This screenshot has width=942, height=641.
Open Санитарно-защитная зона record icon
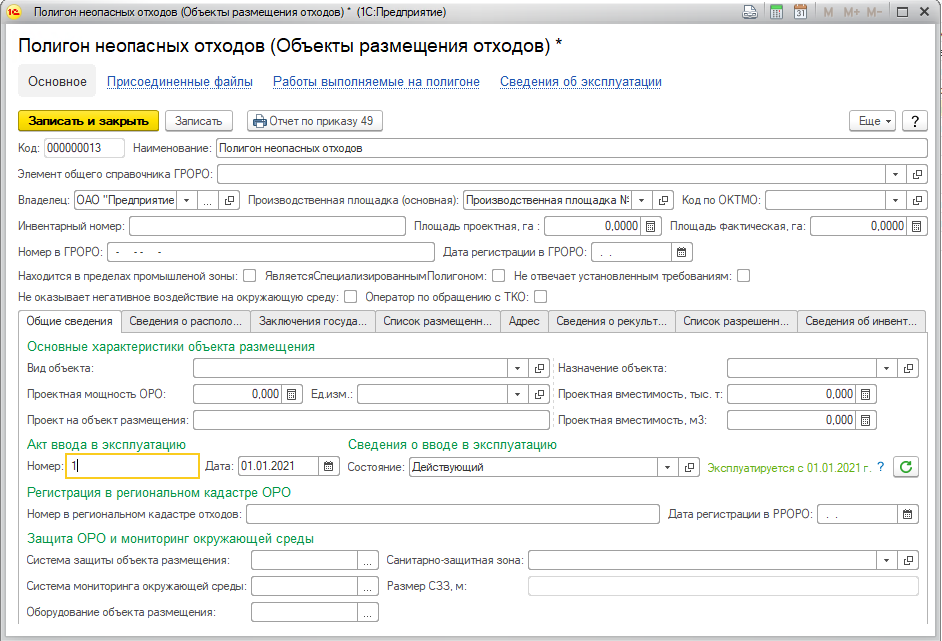coord(908,560)
